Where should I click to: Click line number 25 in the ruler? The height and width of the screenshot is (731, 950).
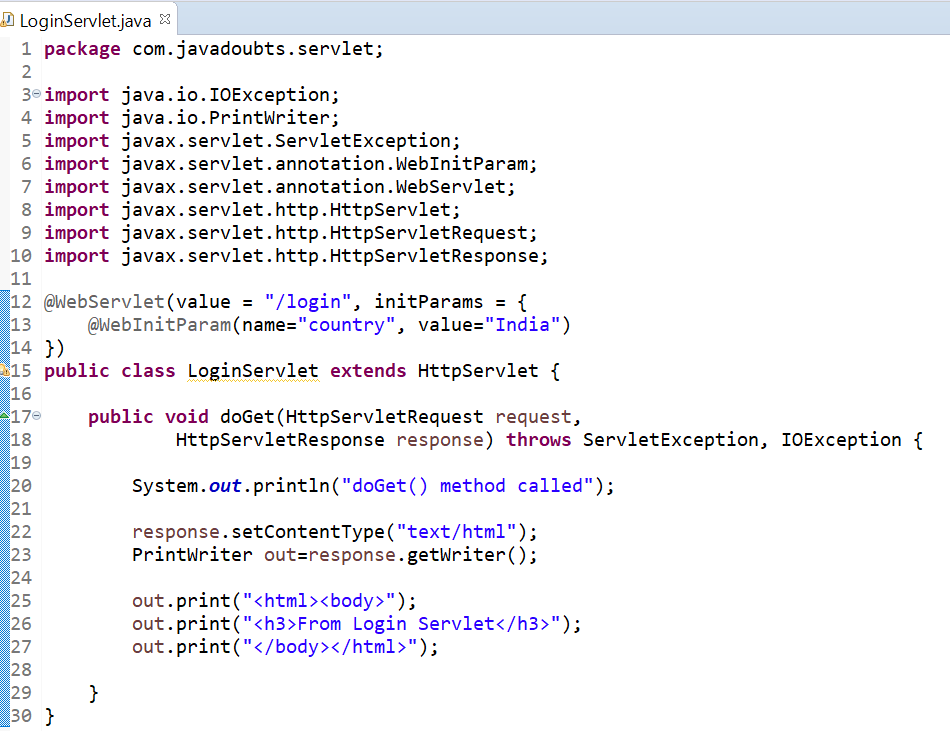pyautogui.click(x=21, y=600)
